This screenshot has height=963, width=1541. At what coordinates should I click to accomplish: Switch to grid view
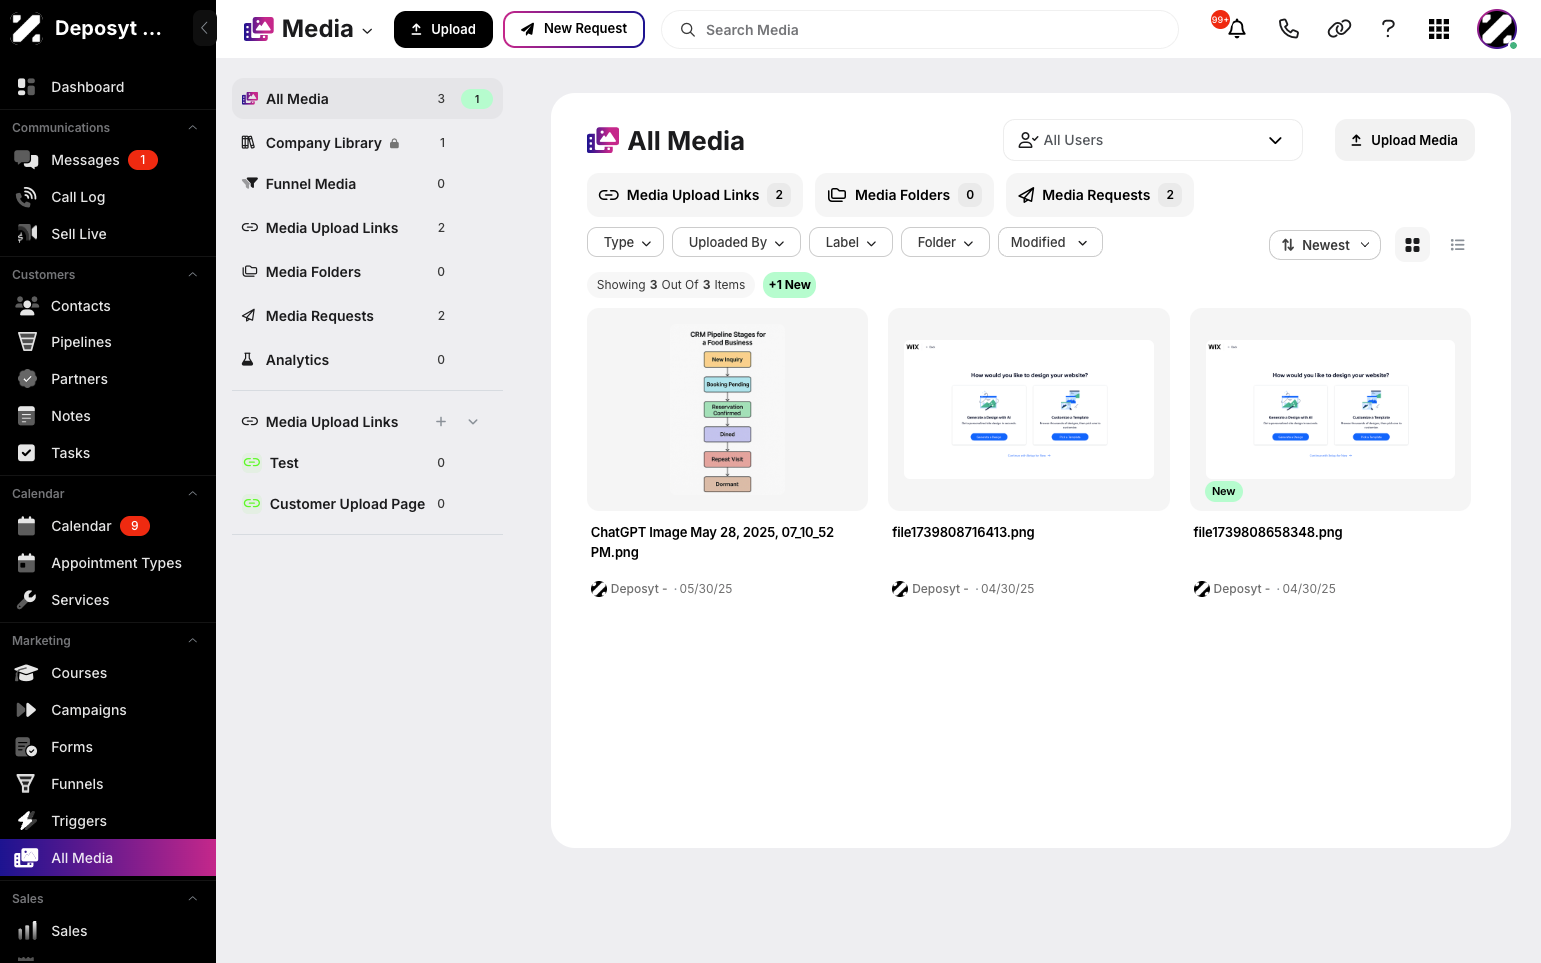point(1412,245)
